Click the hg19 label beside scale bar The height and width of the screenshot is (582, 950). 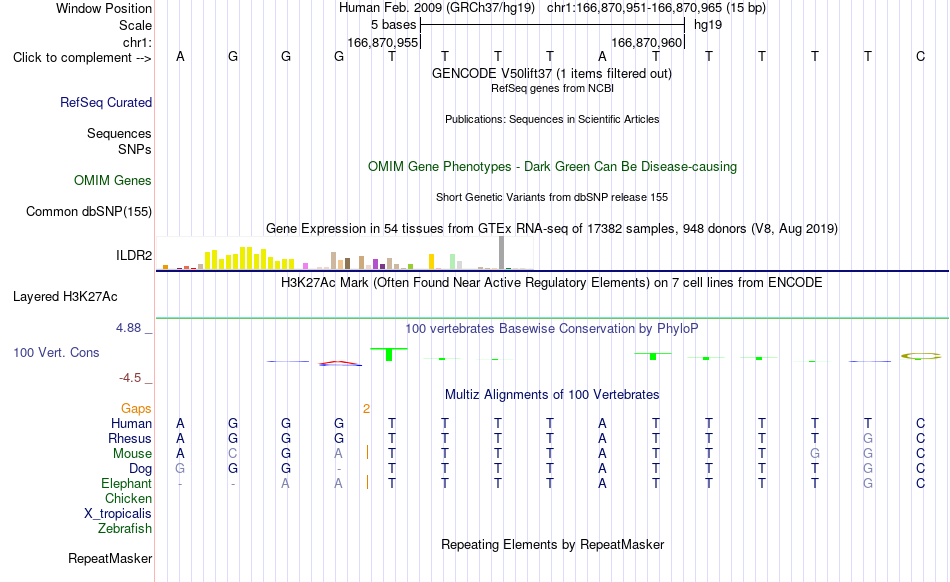pyautogui.click(x=708, y=25)
